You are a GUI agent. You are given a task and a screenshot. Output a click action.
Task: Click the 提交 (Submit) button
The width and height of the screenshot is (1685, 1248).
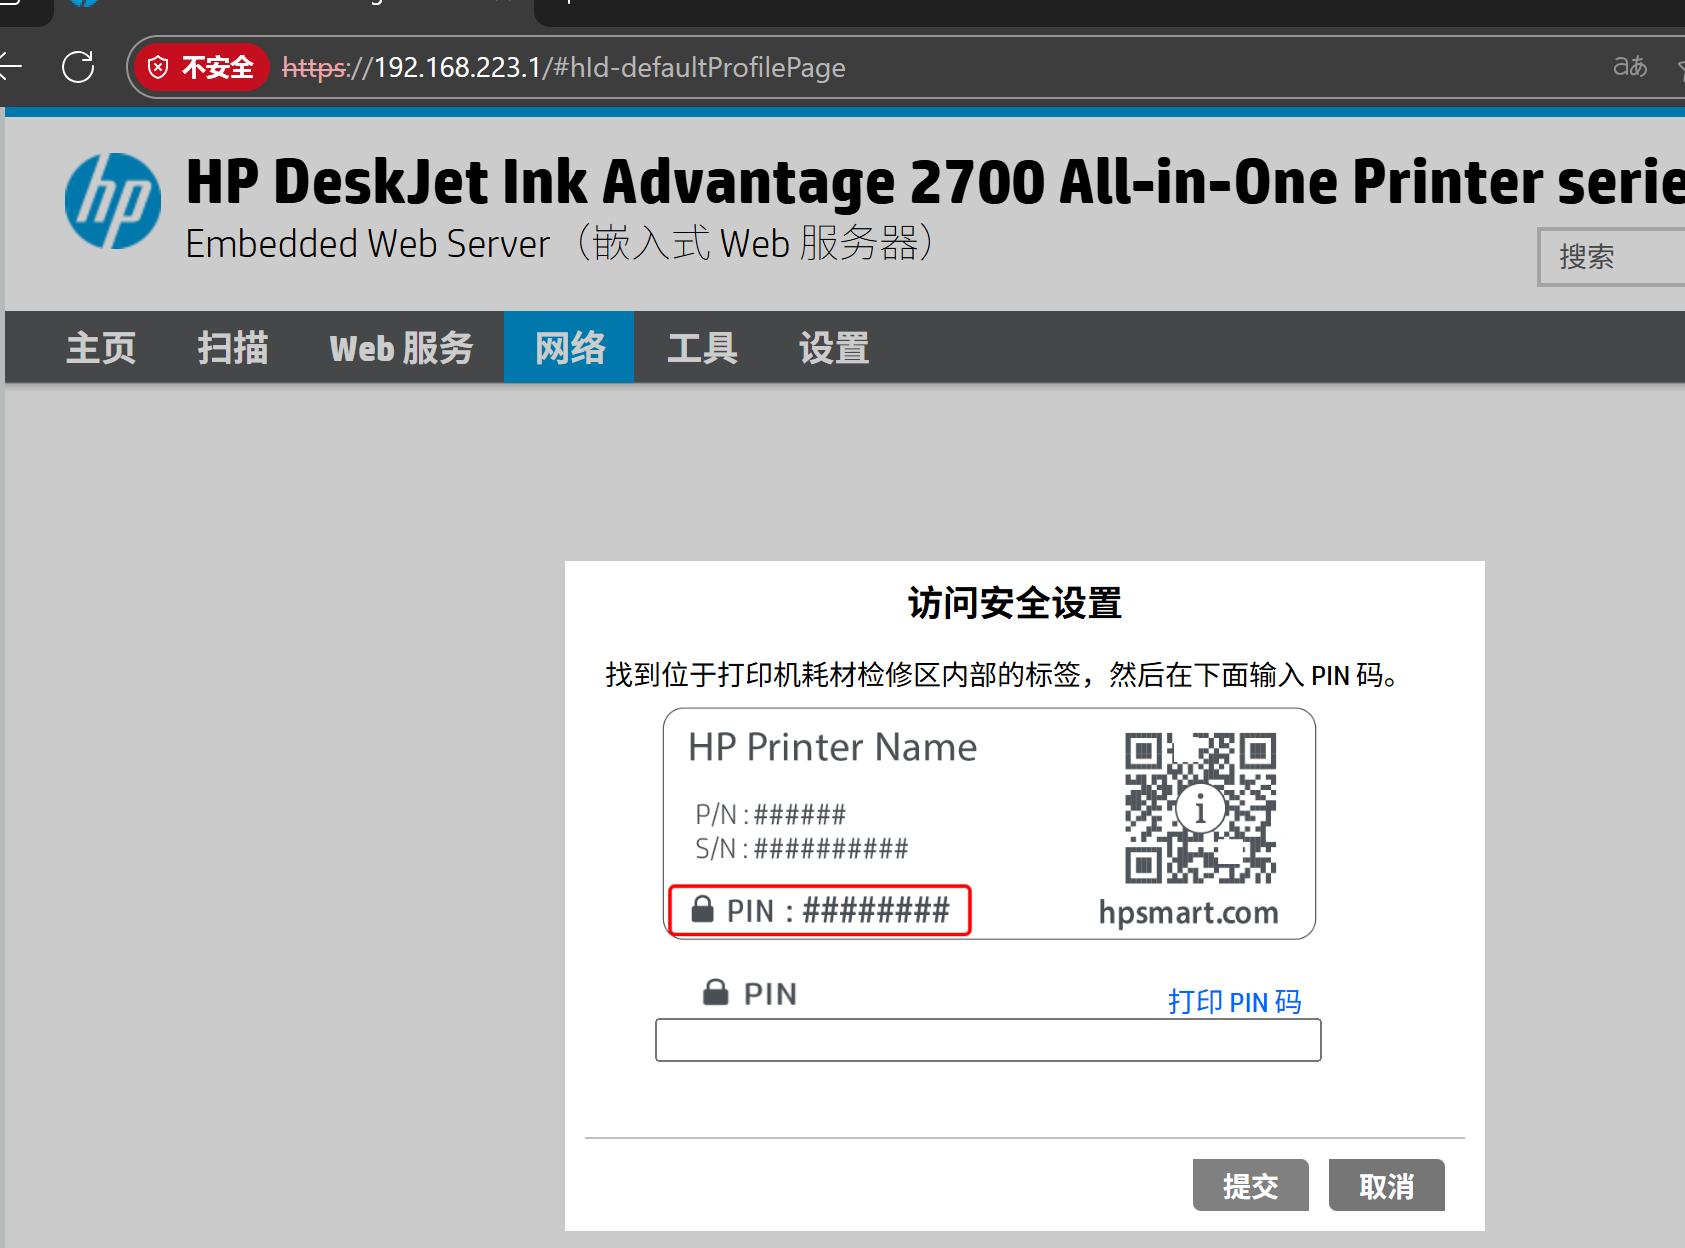1251,1186
